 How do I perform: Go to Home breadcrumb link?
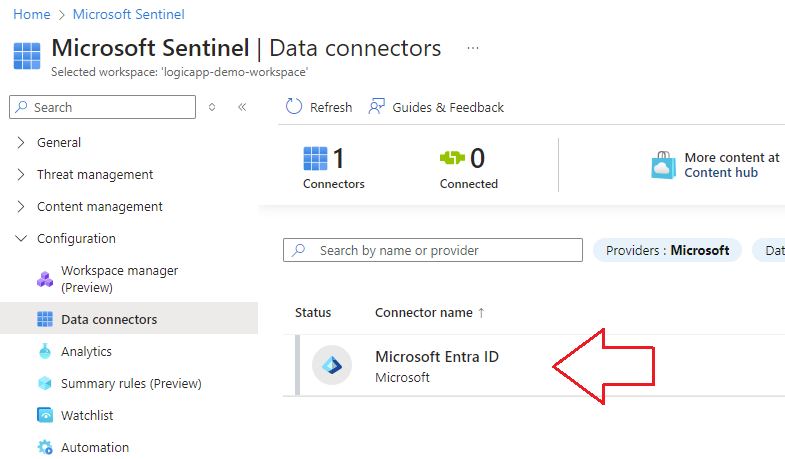tap(31, 15)
